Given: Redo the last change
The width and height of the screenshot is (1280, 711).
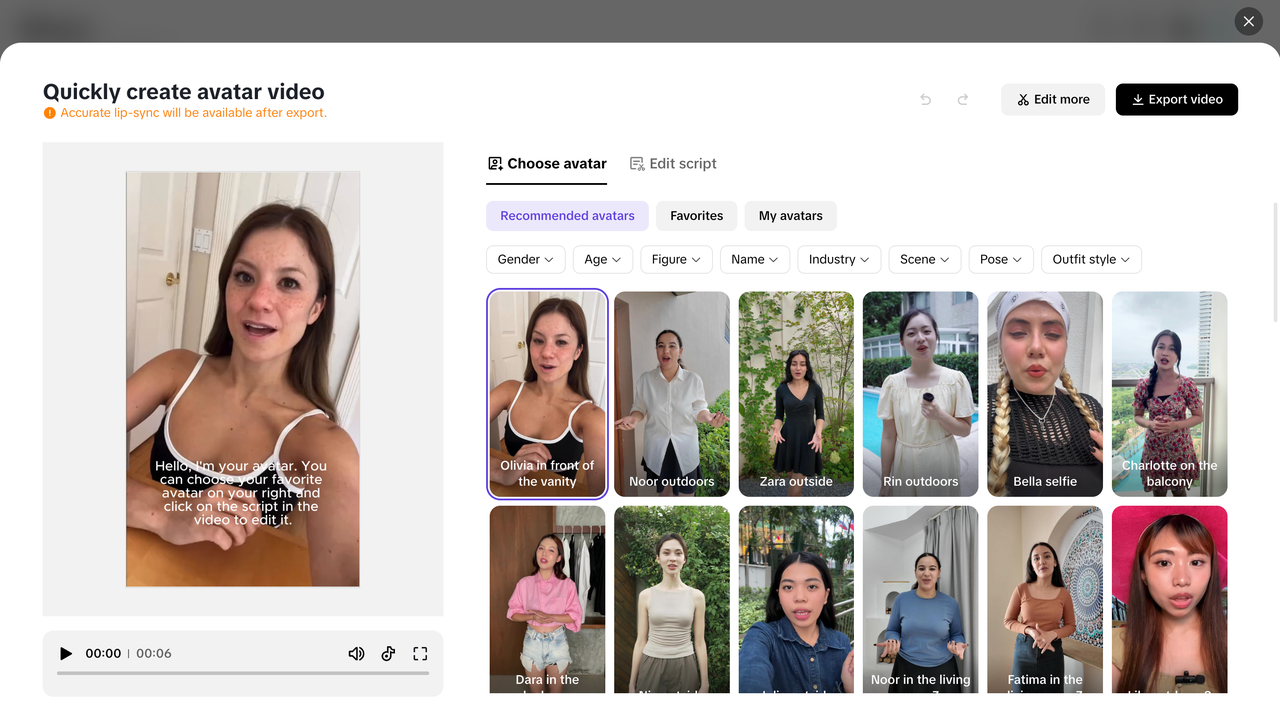Looking at the screenshot, I should click(962, 99).
